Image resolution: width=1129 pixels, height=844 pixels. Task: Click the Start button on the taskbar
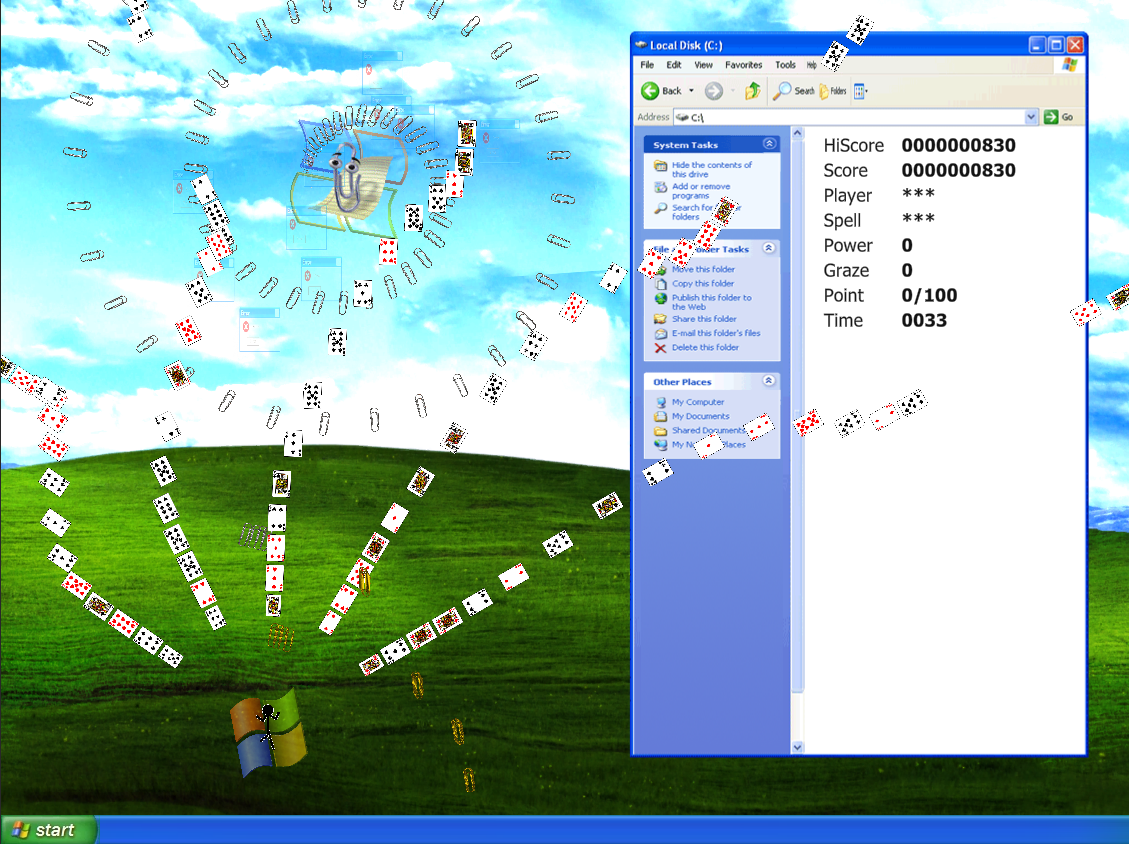[x=48, y=830]
